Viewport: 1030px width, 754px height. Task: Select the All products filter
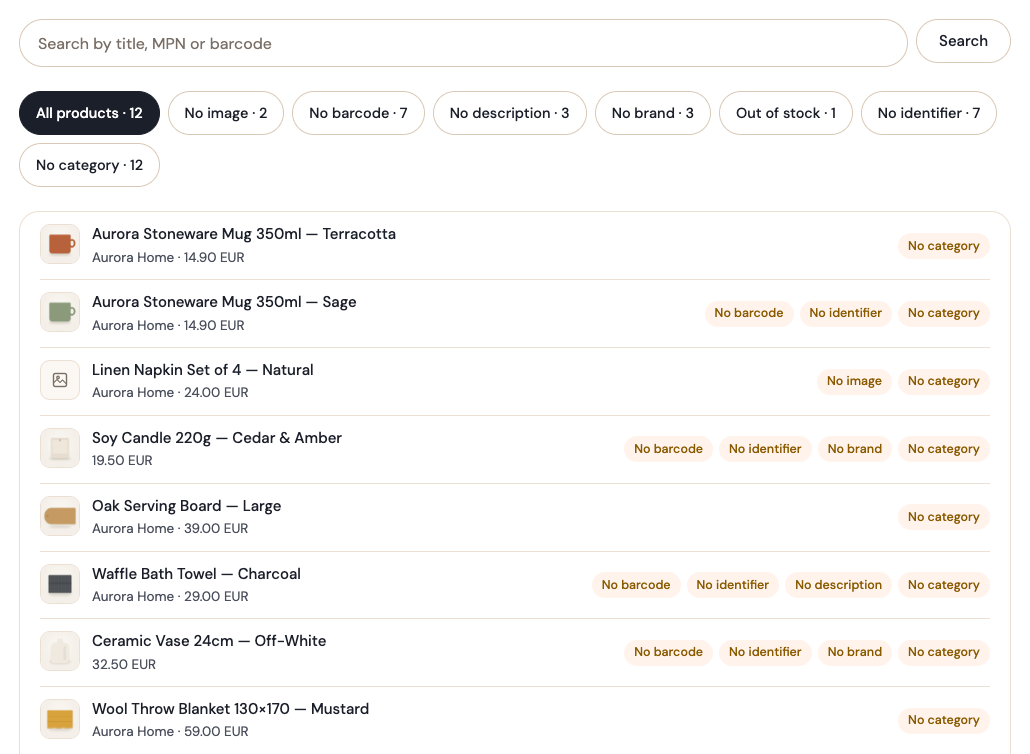tap(89, 113)
